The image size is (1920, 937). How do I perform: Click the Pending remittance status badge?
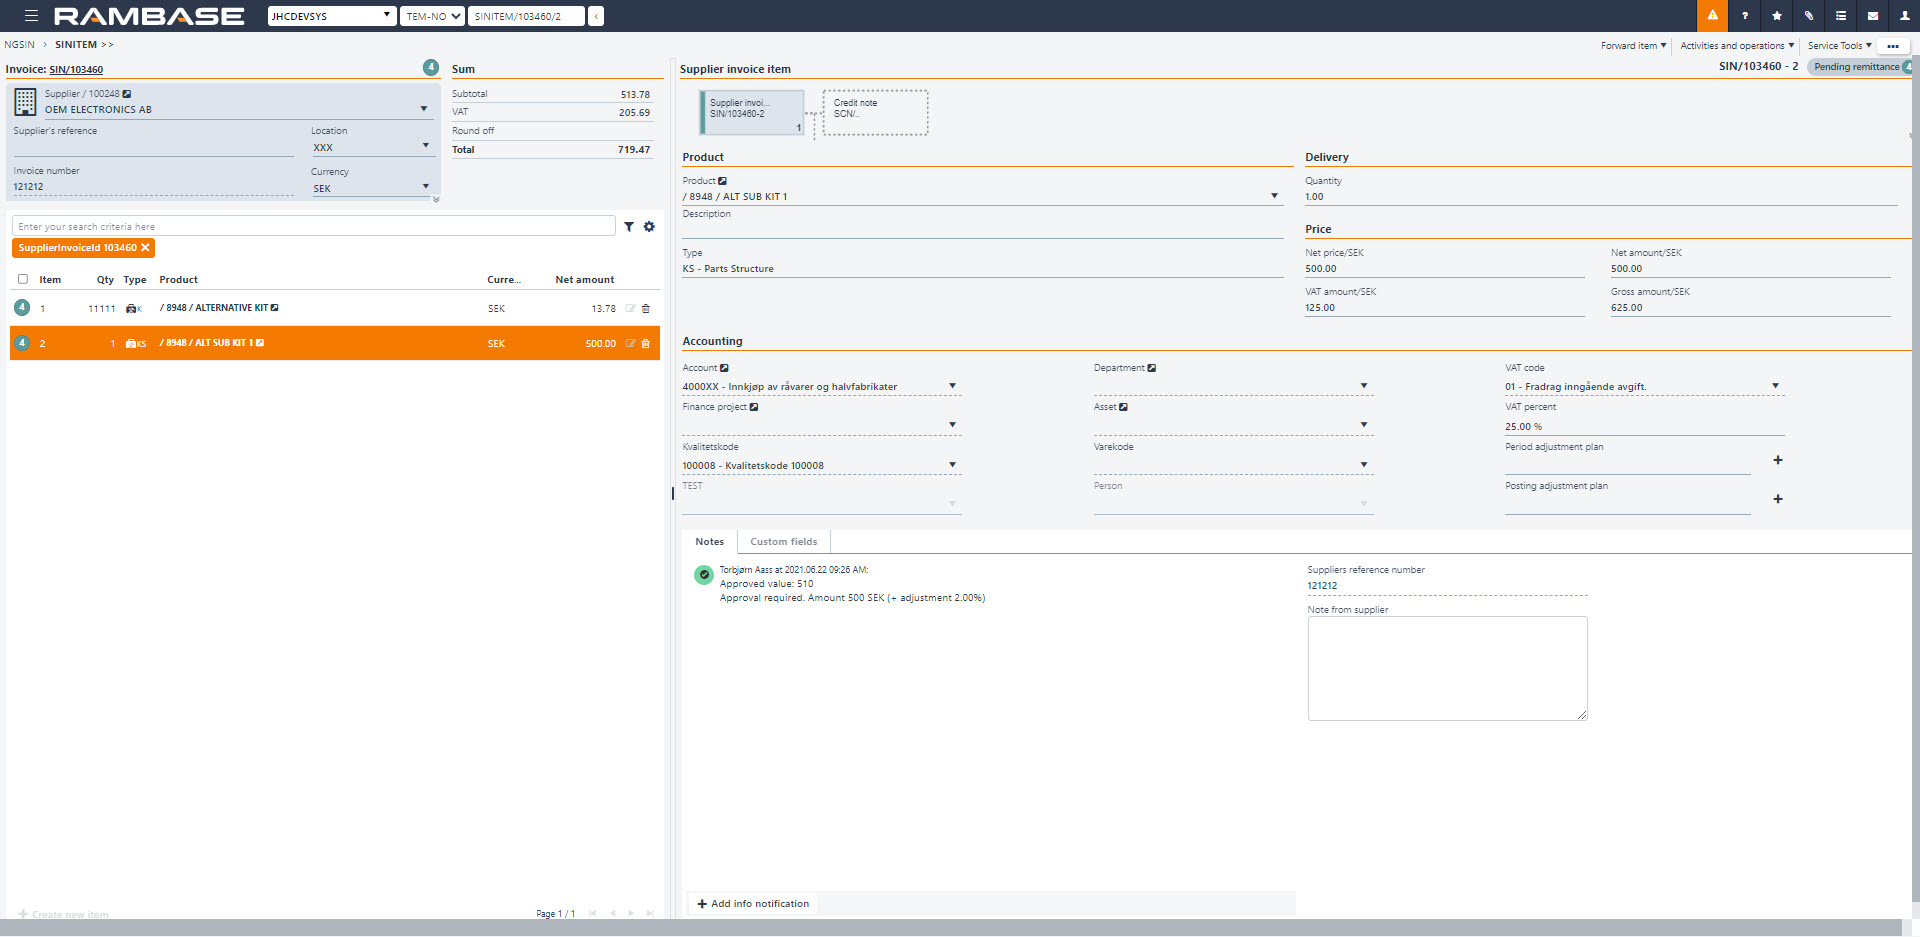1857,67
